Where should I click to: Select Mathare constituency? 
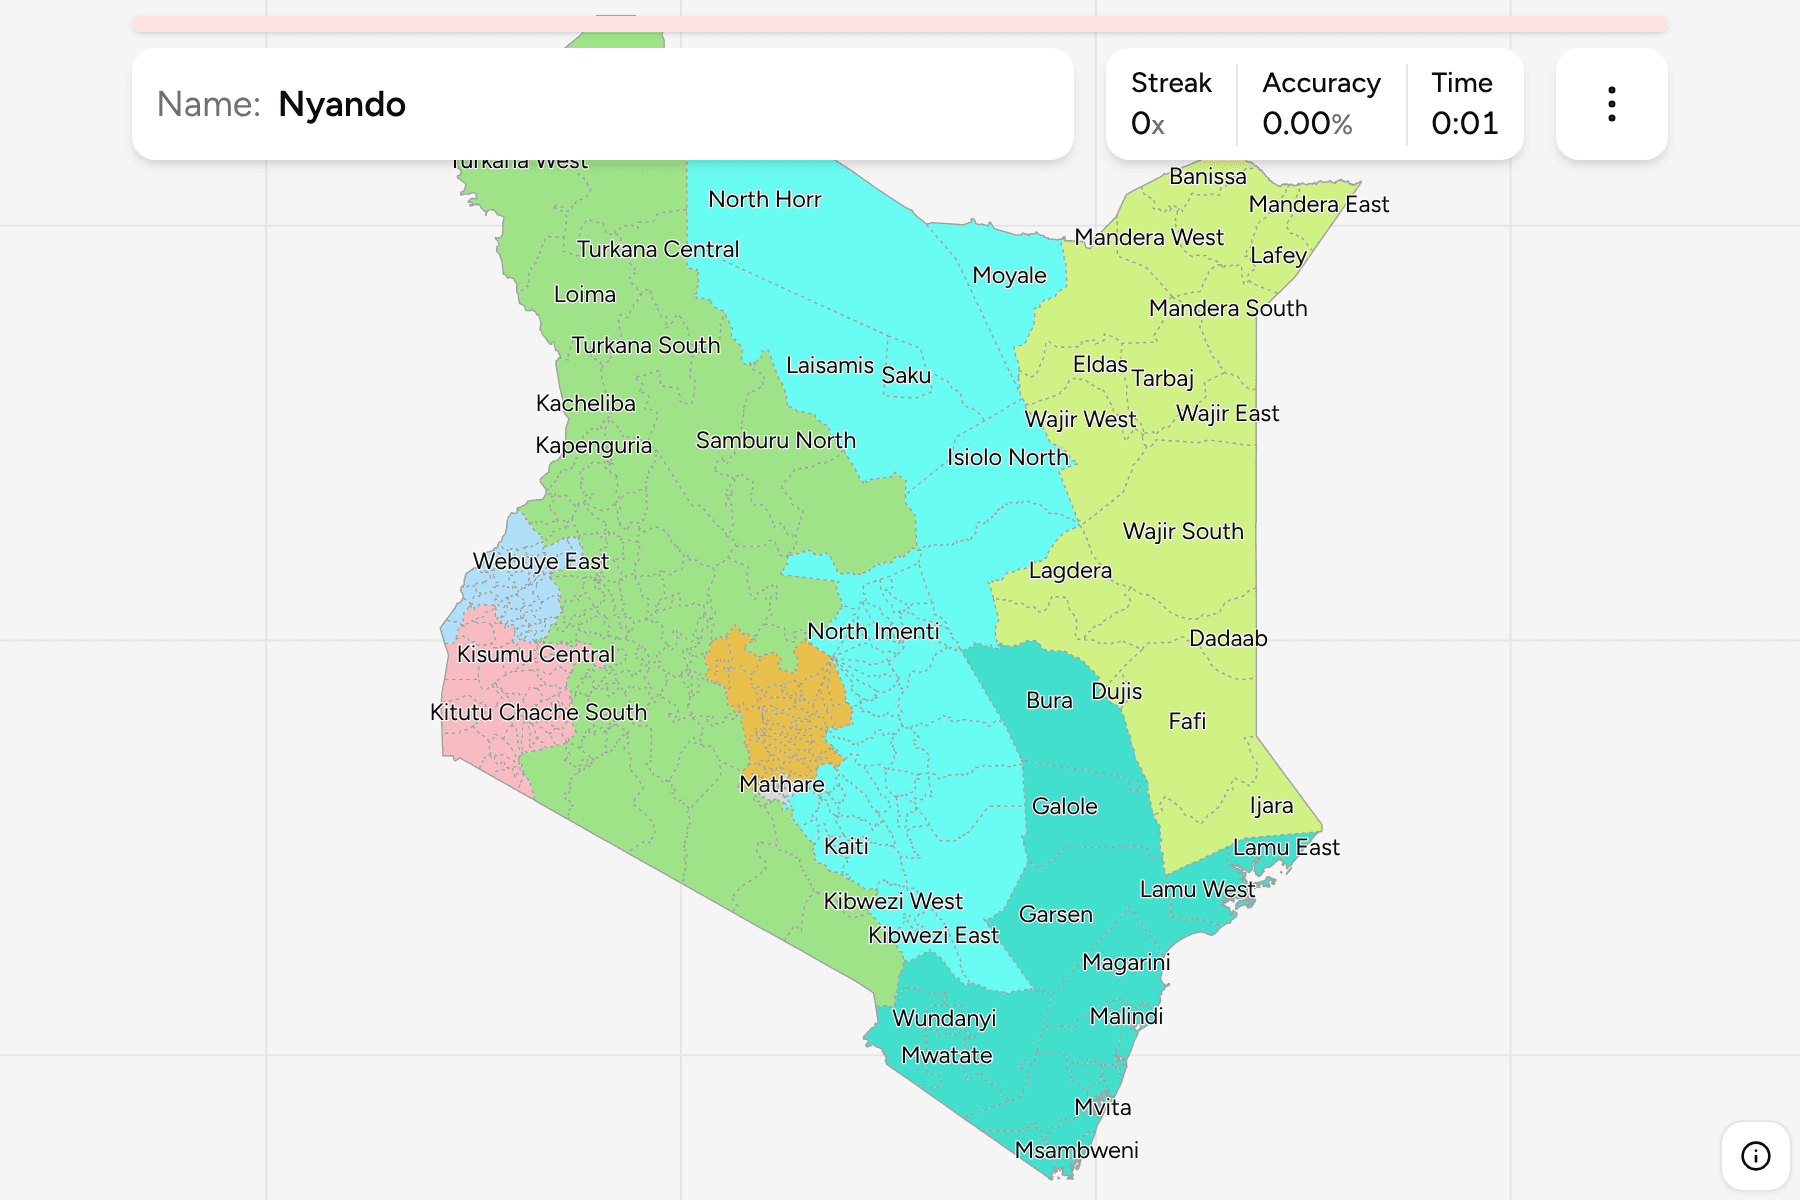[782, 784]
